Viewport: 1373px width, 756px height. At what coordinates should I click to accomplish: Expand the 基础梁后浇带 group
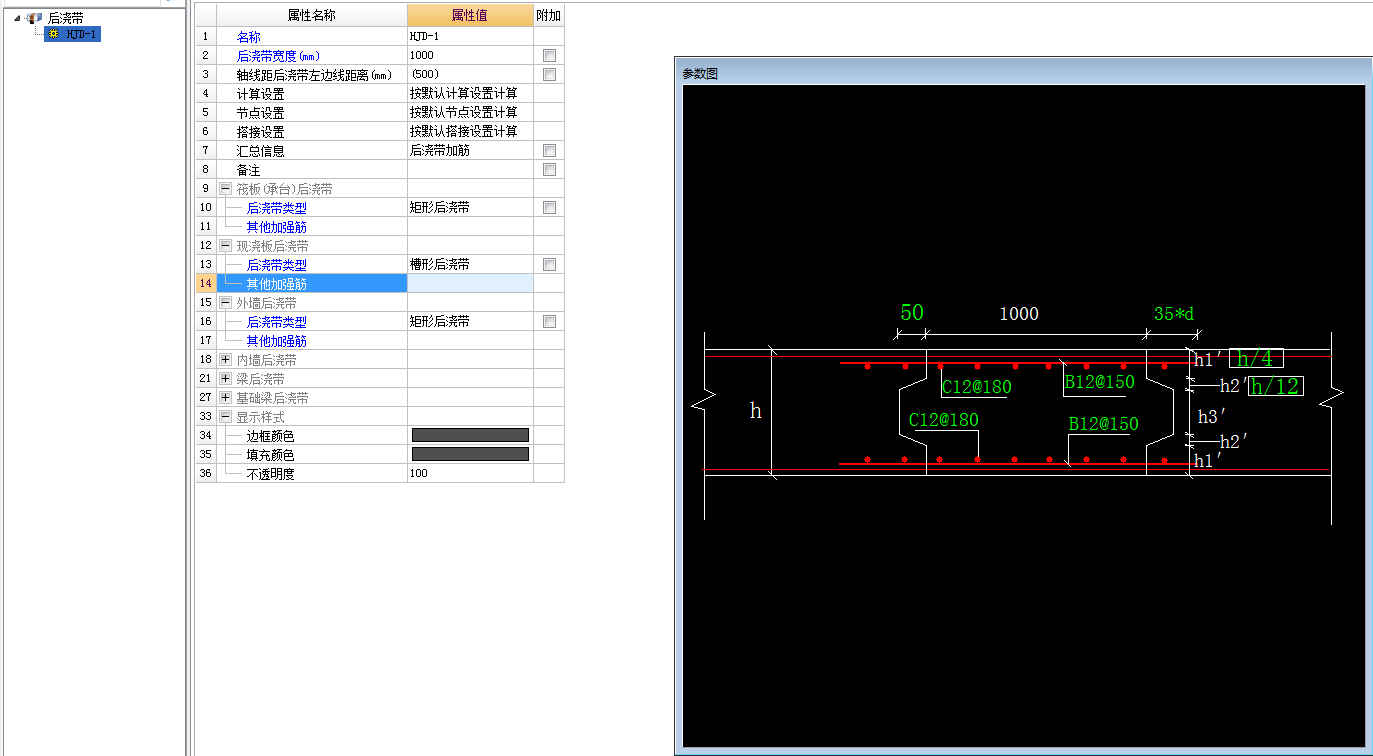(225, 397)
